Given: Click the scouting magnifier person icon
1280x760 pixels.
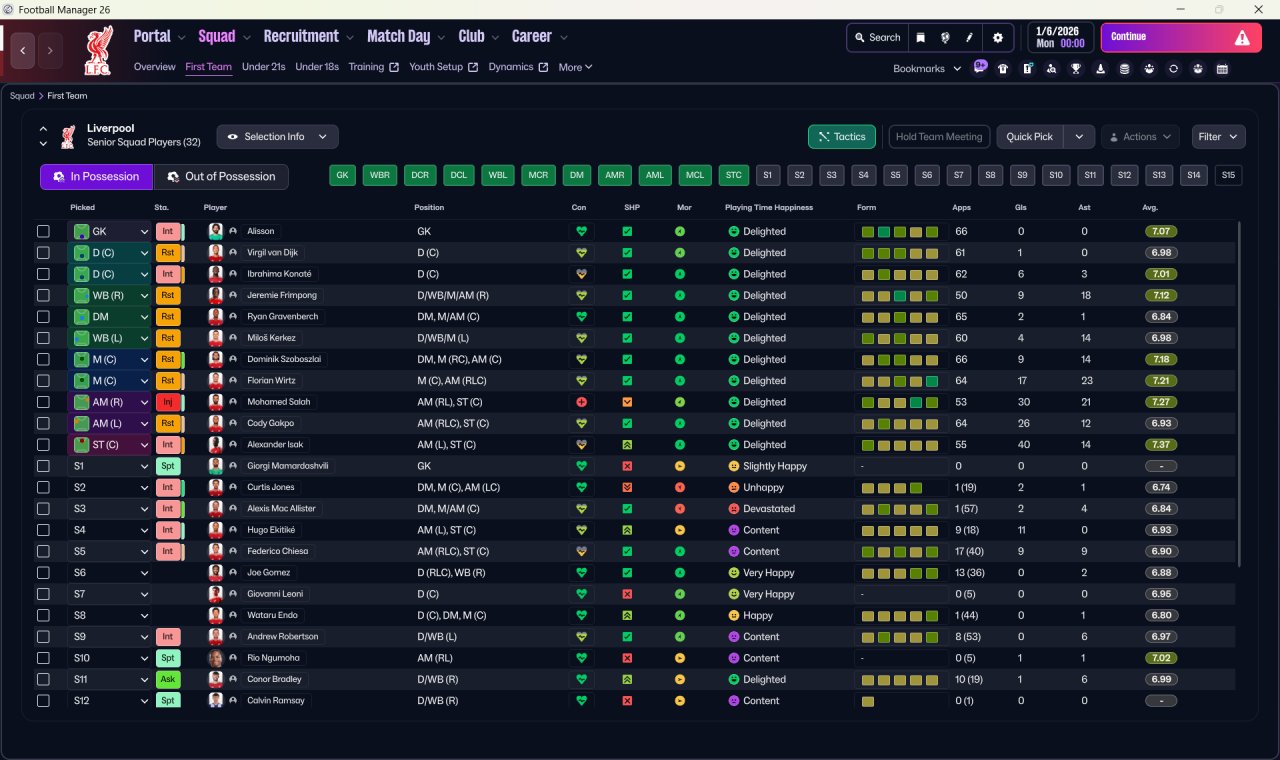Looking at the screenshot, I should pyautogui.click(x=1051, y=69).
